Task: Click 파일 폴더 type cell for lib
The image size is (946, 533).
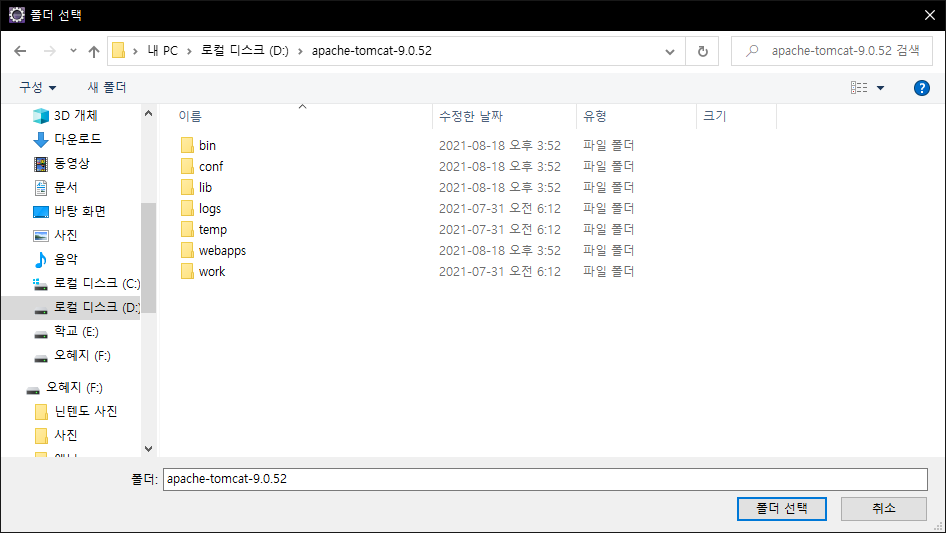Action: 608,187
